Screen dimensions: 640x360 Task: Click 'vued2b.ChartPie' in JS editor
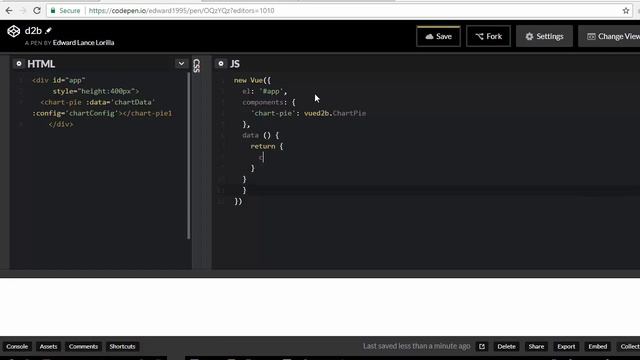[335, 113]
